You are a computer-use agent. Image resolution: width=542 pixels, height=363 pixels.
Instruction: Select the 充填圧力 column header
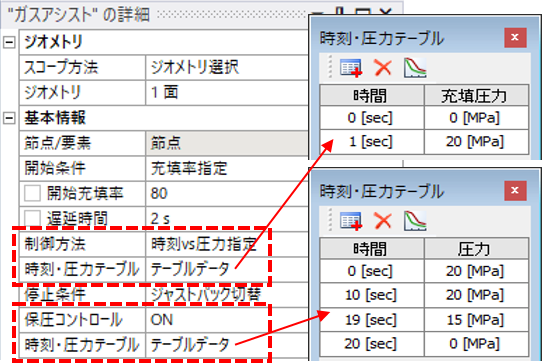coord(476,95)
